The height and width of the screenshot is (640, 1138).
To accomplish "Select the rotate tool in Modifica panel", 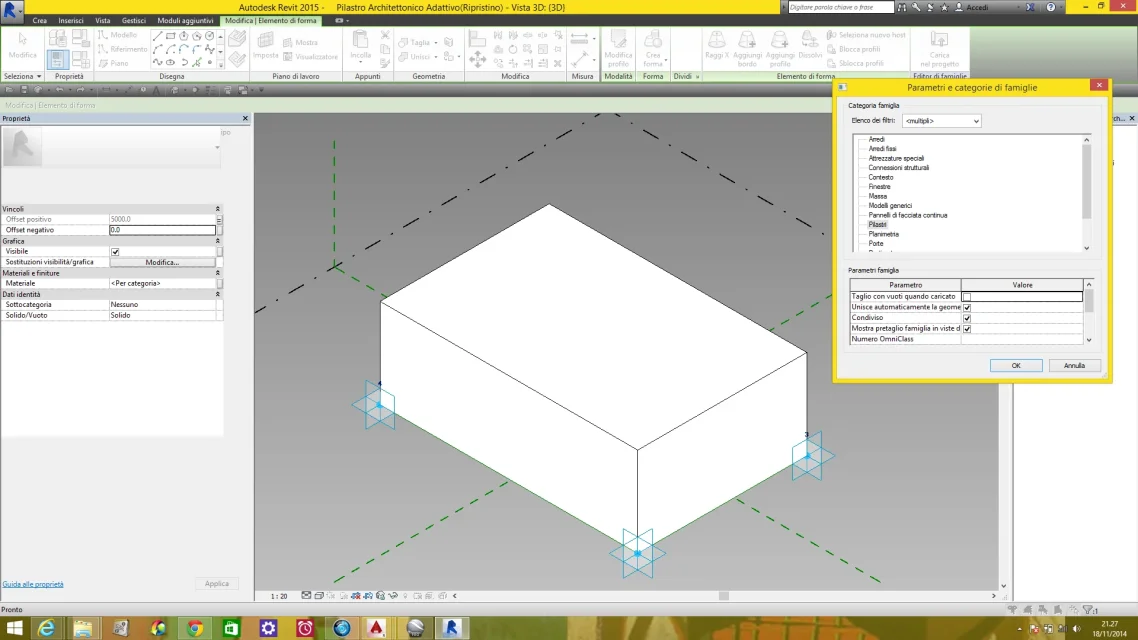I will coord(513,49).
